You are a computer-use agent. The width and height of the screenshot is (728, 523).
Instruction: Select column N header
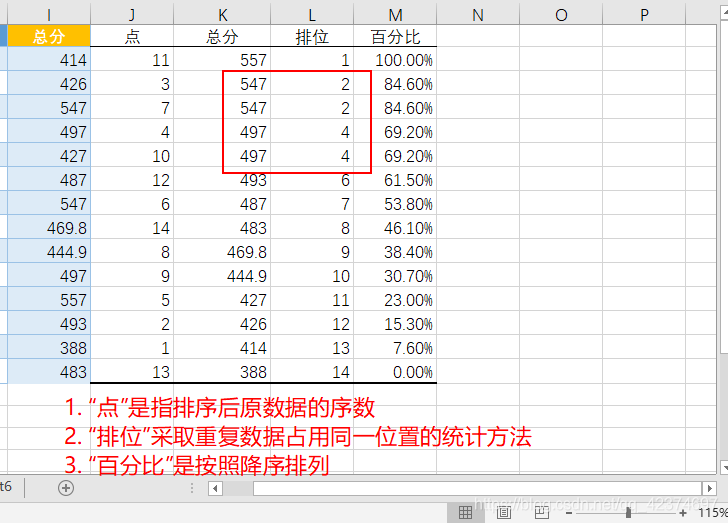pyautogui.click(x=478, y=15)
